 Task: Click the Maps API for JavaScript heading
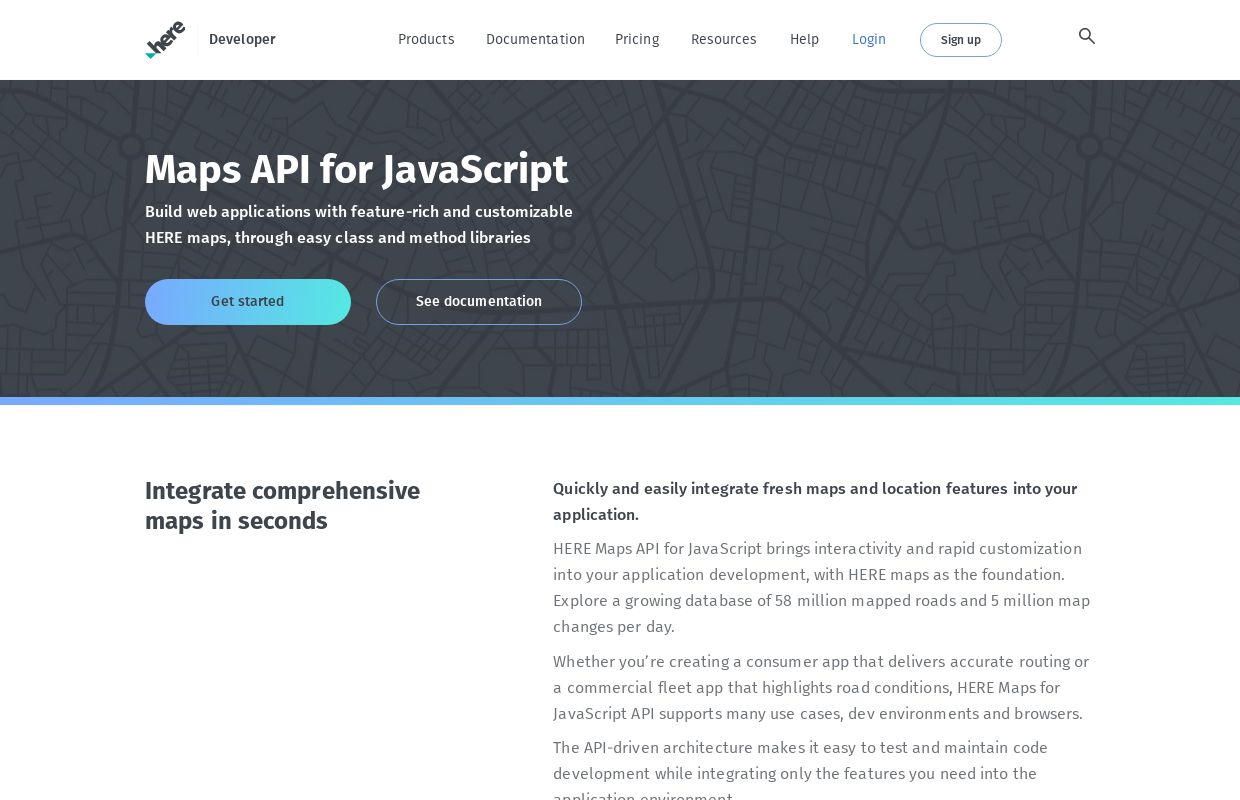click(x=356, y=170)
